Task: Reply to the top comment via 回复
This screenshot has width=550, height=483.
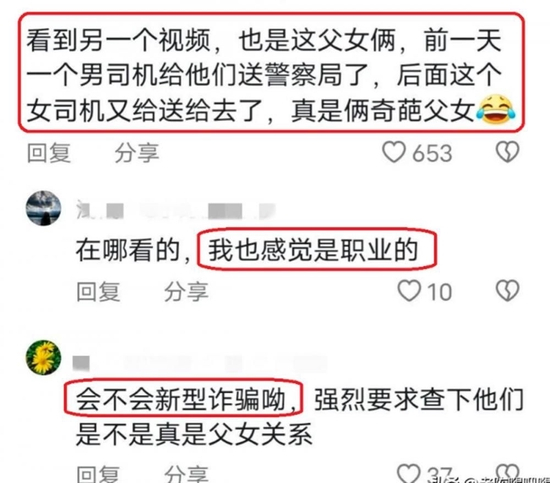Action: 49,153
